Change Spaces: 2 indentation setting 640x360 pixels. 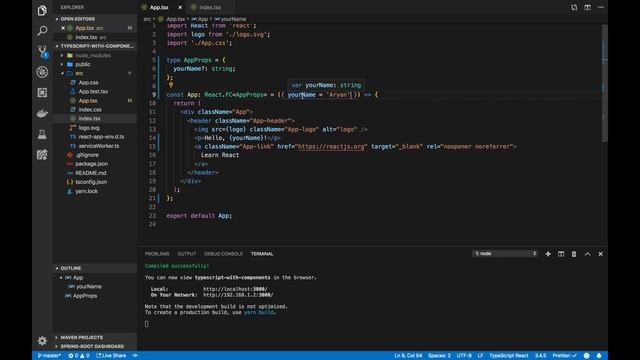click(x=439, y=356)
